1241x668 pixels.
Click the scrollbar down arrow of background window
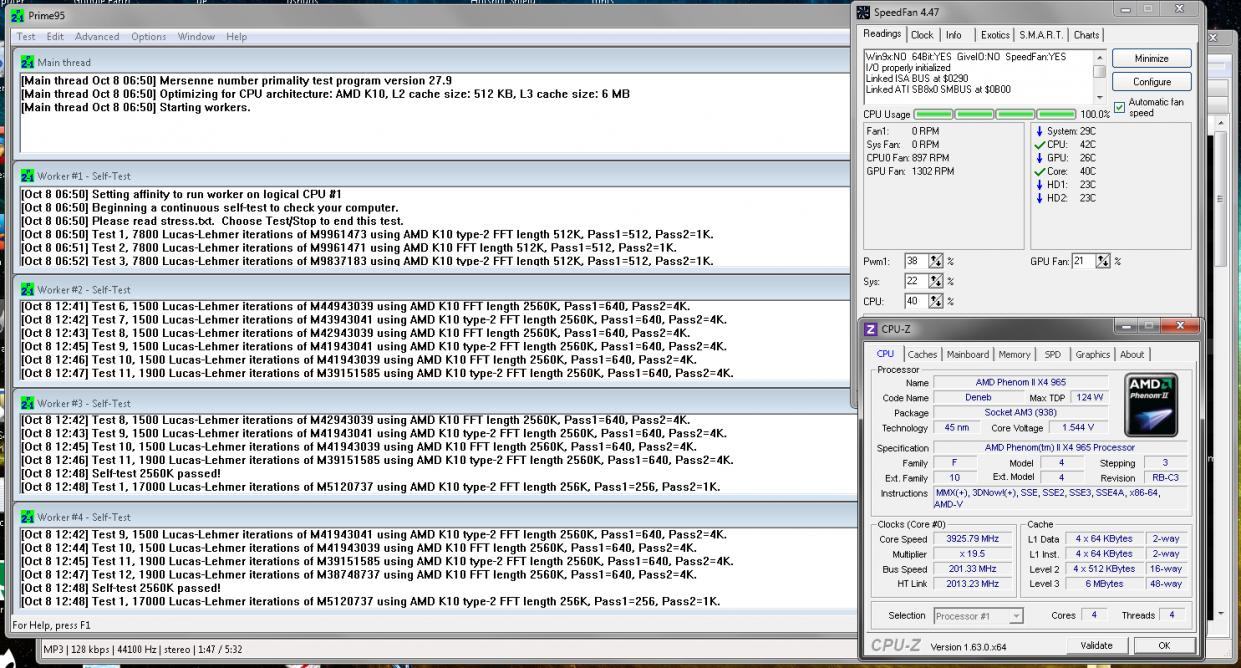(x=1223, y=613)
